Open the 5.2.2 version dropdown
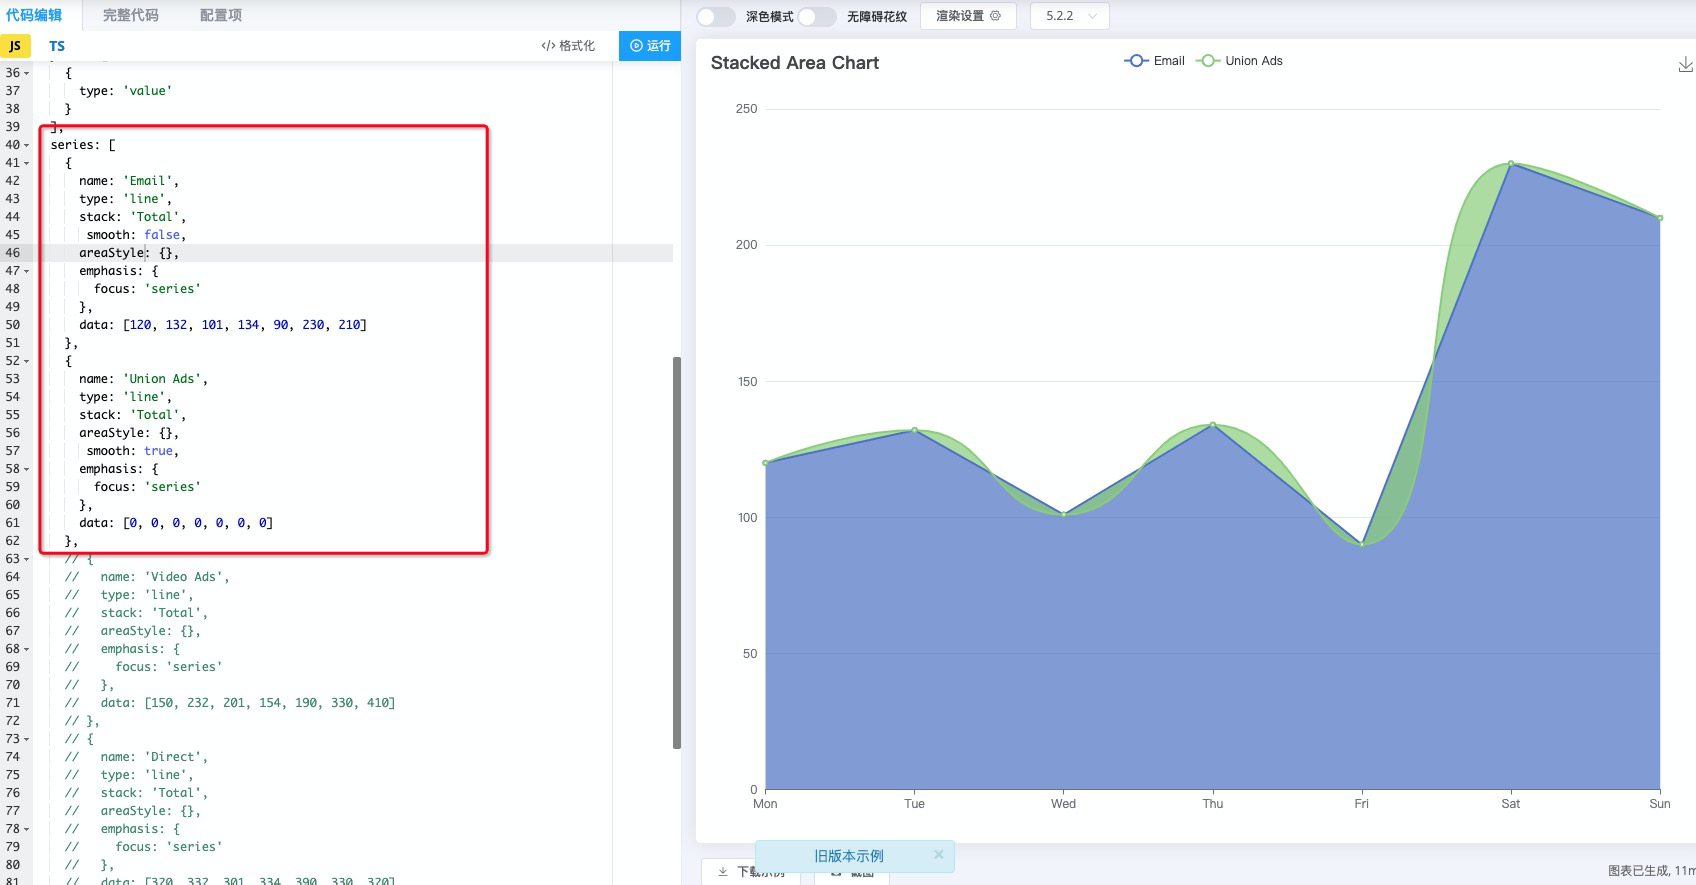The image size is (1696, 885). (1070, 16)
